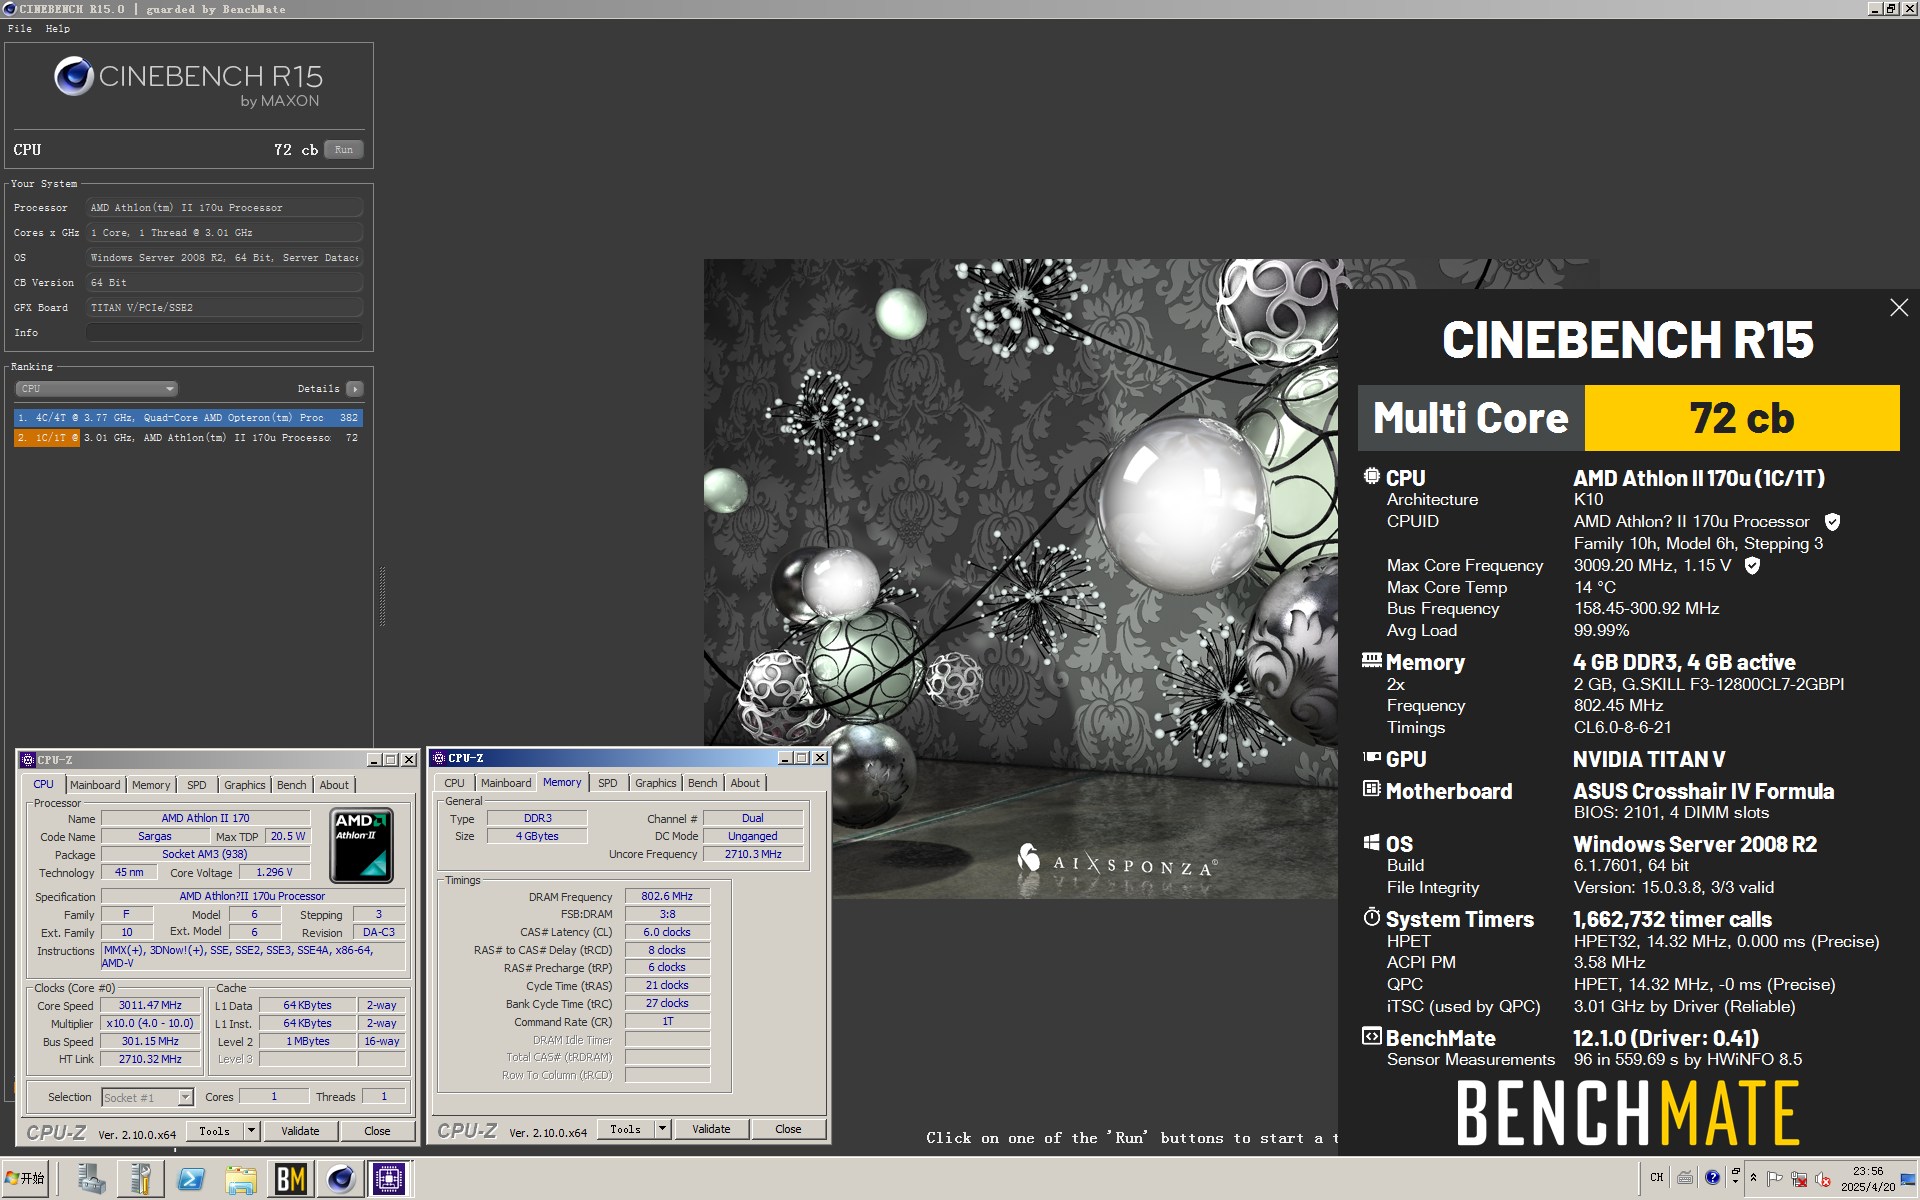The image size is (1920, 1200).
Task: Click the BenchMate section icon in panel
Action: (x=1372, y=1036)
